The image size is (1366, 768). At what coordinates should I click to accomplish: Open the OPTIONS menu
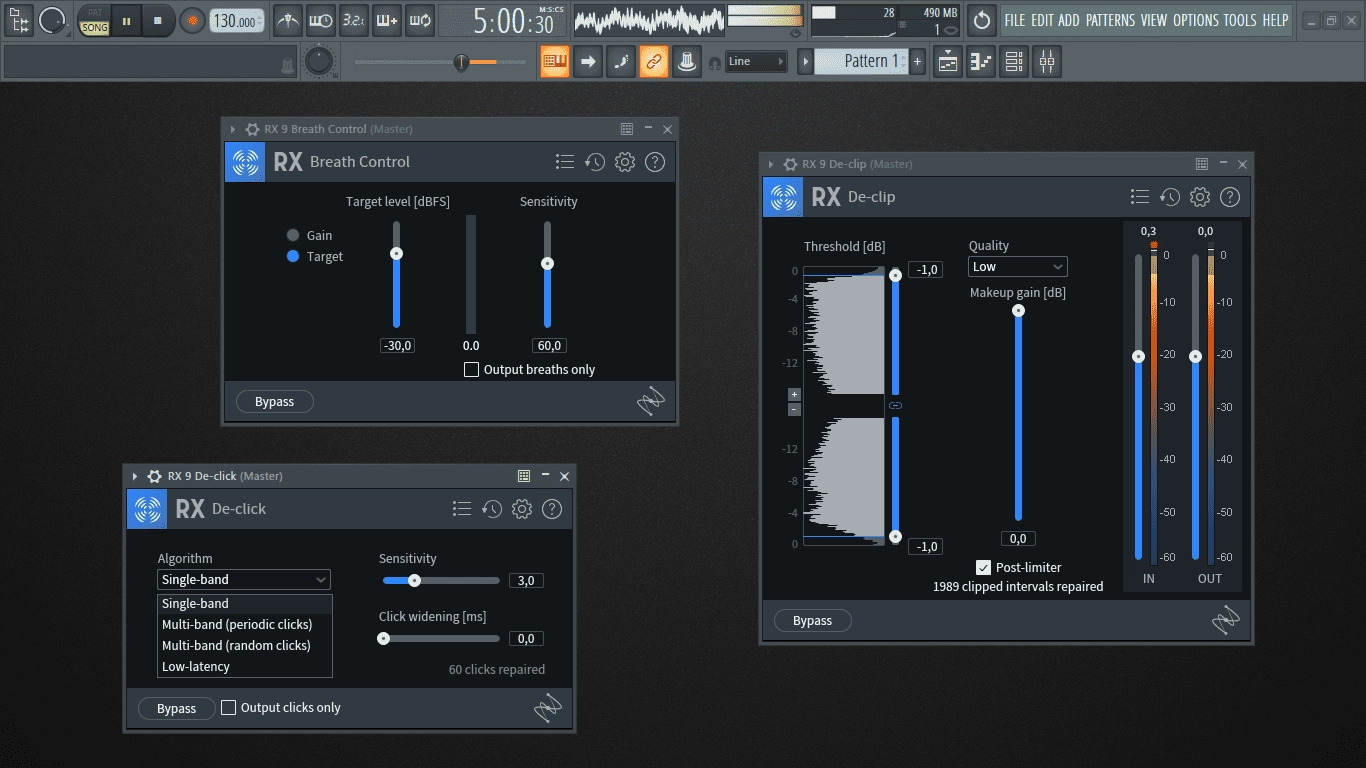[1196, 20]
